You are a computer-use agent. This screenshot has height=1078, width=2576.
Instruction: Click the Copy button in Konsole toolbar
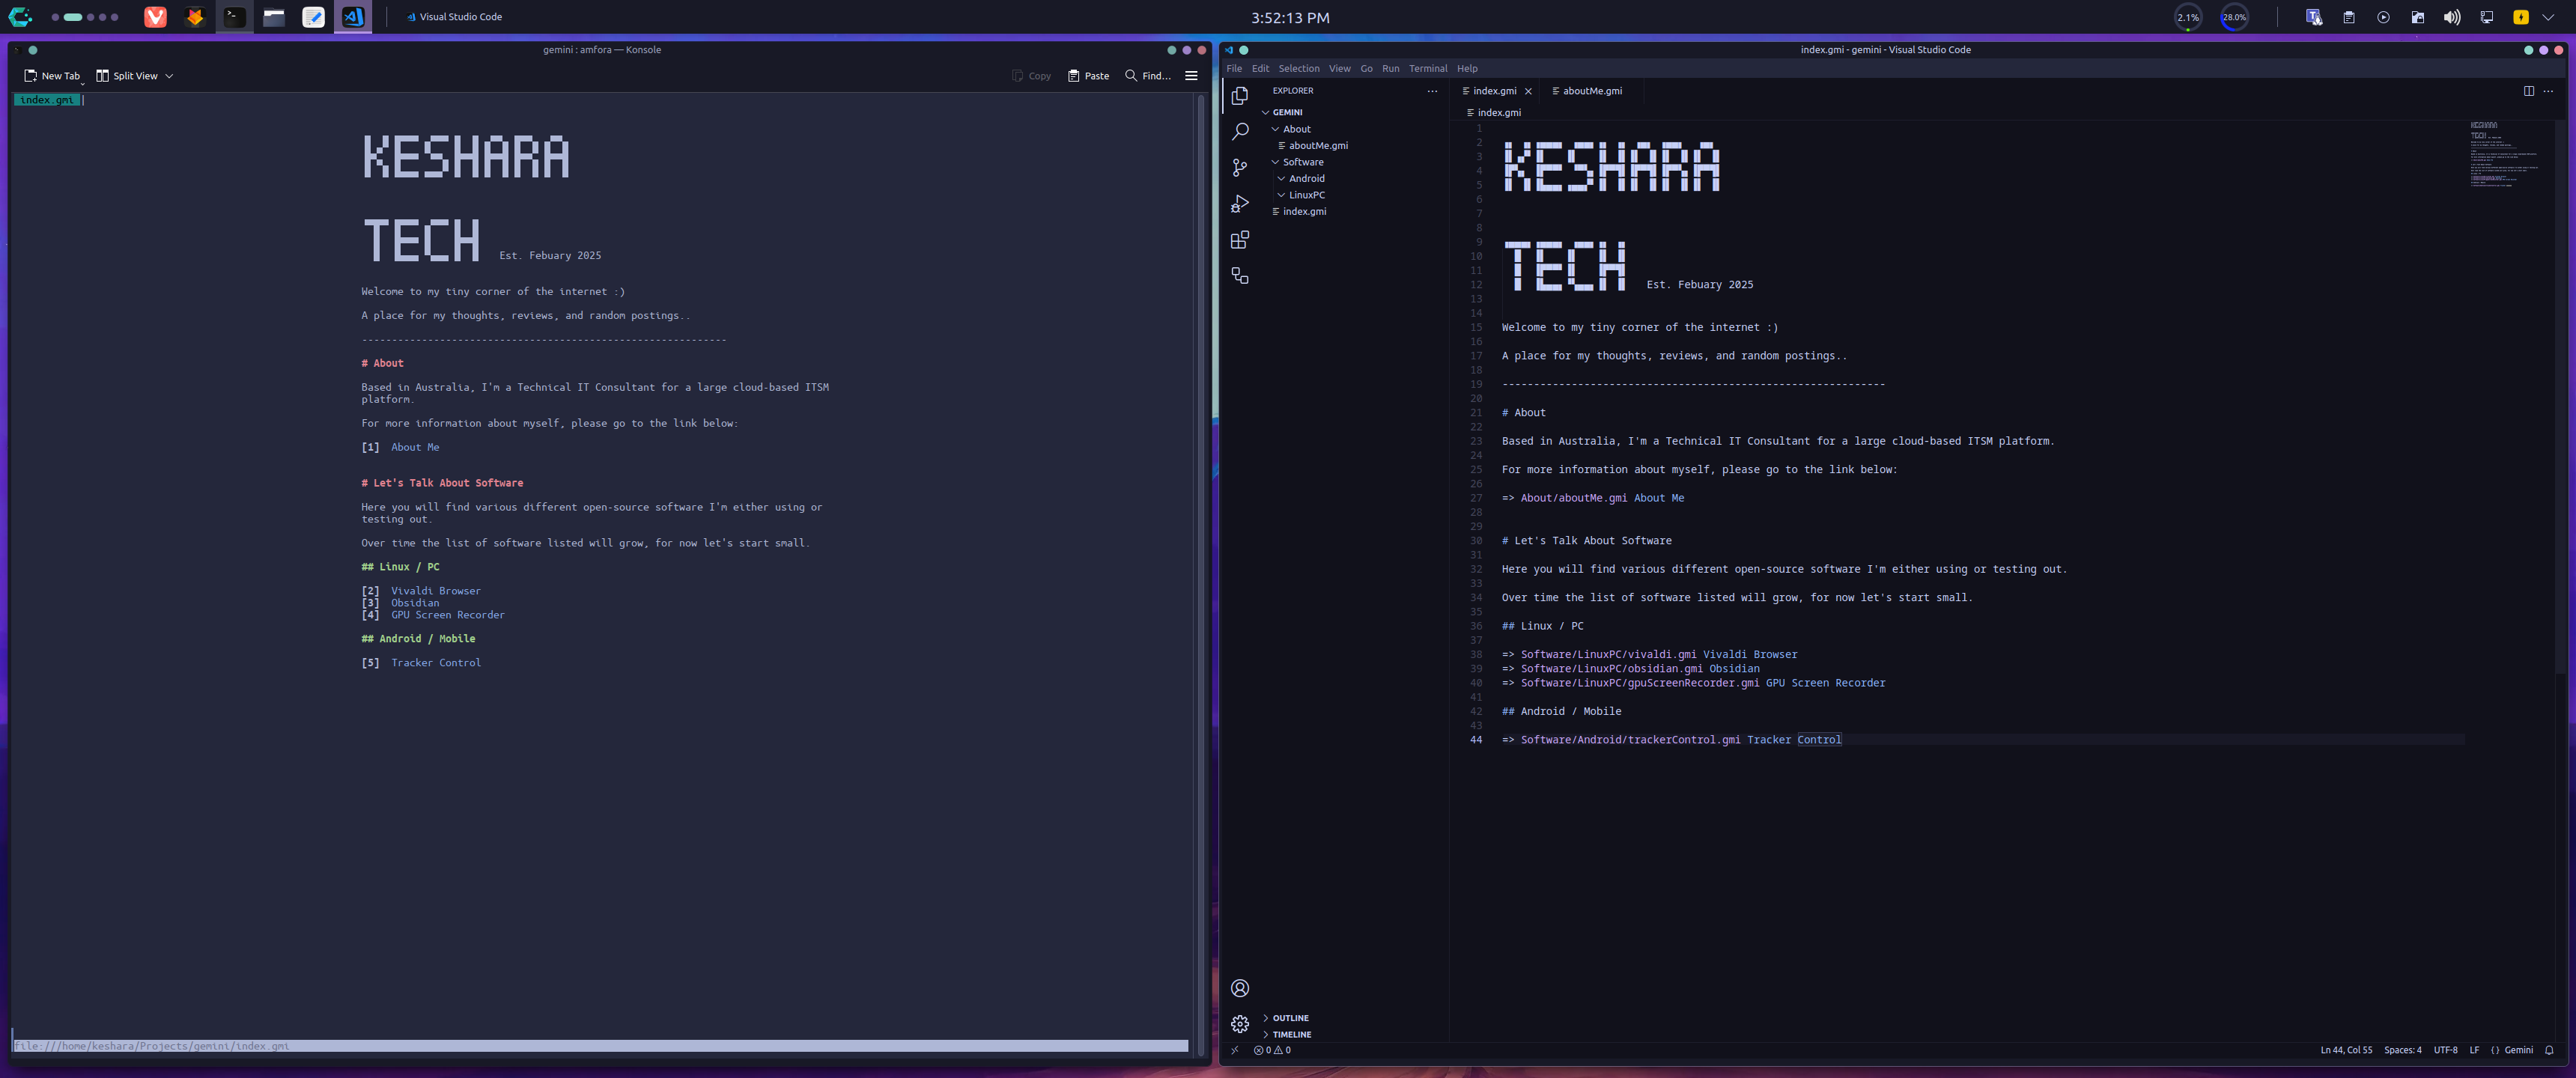[1031, 76]
